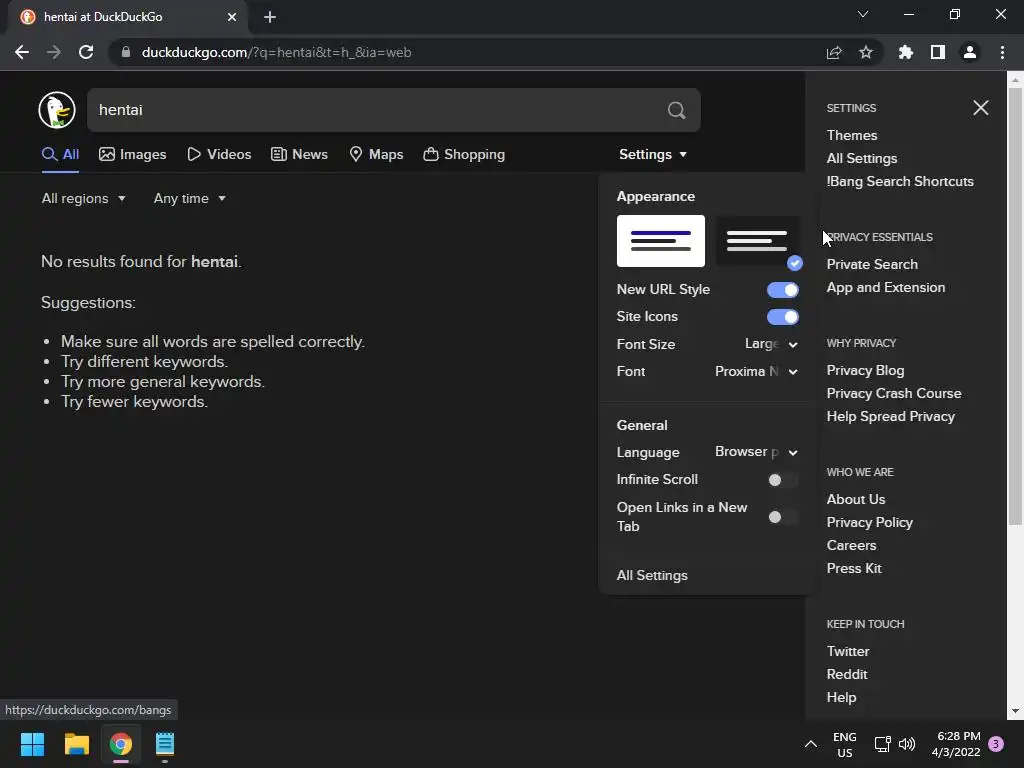This screenshot has height=768, width=1024.
Task: Open Chrome profile avatar icon
Action: tap(970, 52)
